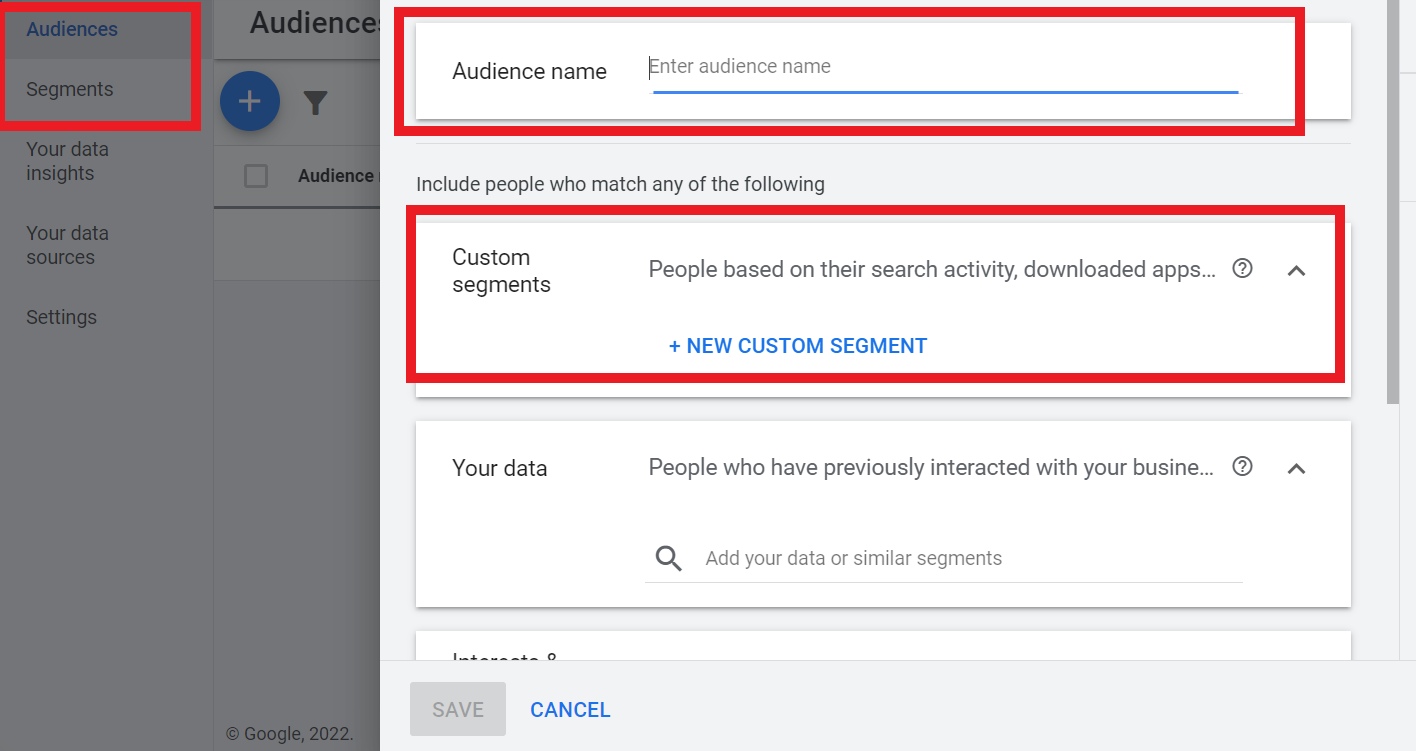Click CANCEL to discard the audience
The width and height of the screenshot is (1416, 751).
point(570,709)
